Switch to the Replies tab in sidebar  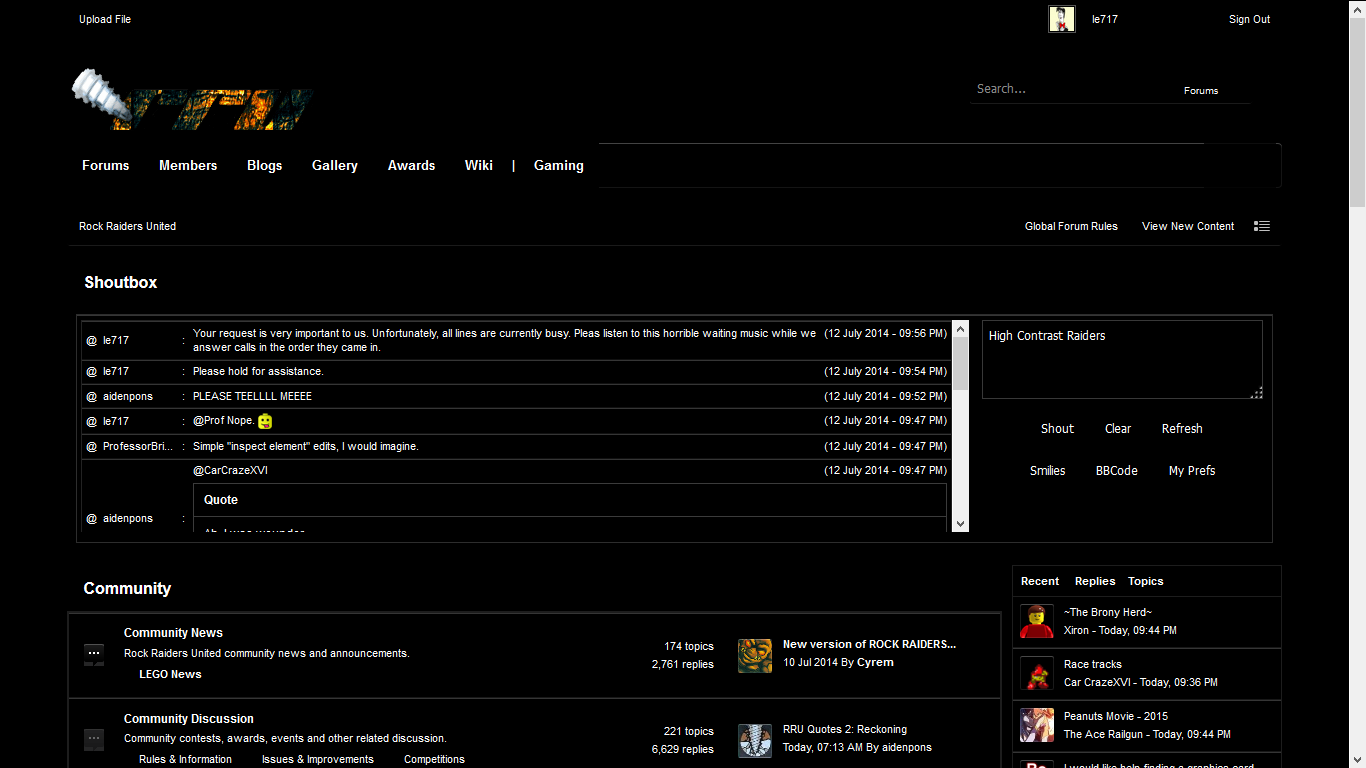(1095, 581)
